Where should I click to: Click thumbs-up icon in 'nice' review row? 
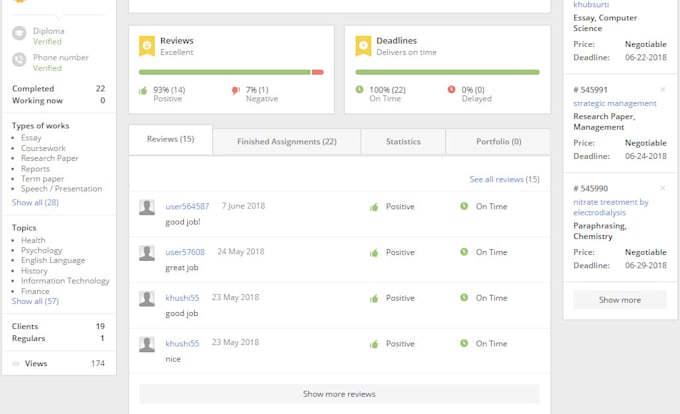tap(374, 344)
